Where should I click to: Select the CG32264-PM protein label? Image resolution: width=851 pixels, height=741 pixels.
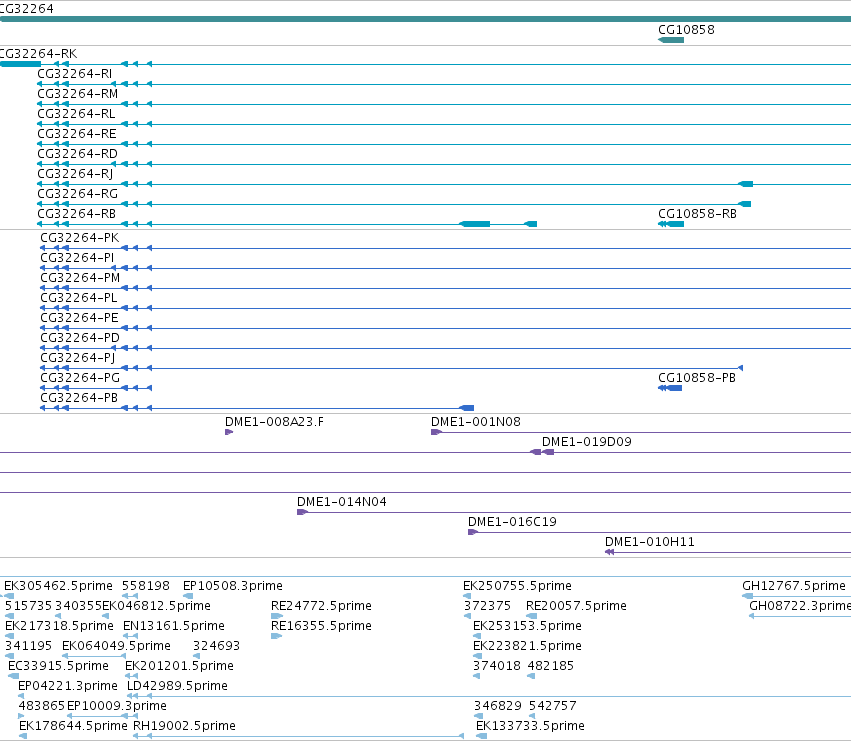coord(80,278)
